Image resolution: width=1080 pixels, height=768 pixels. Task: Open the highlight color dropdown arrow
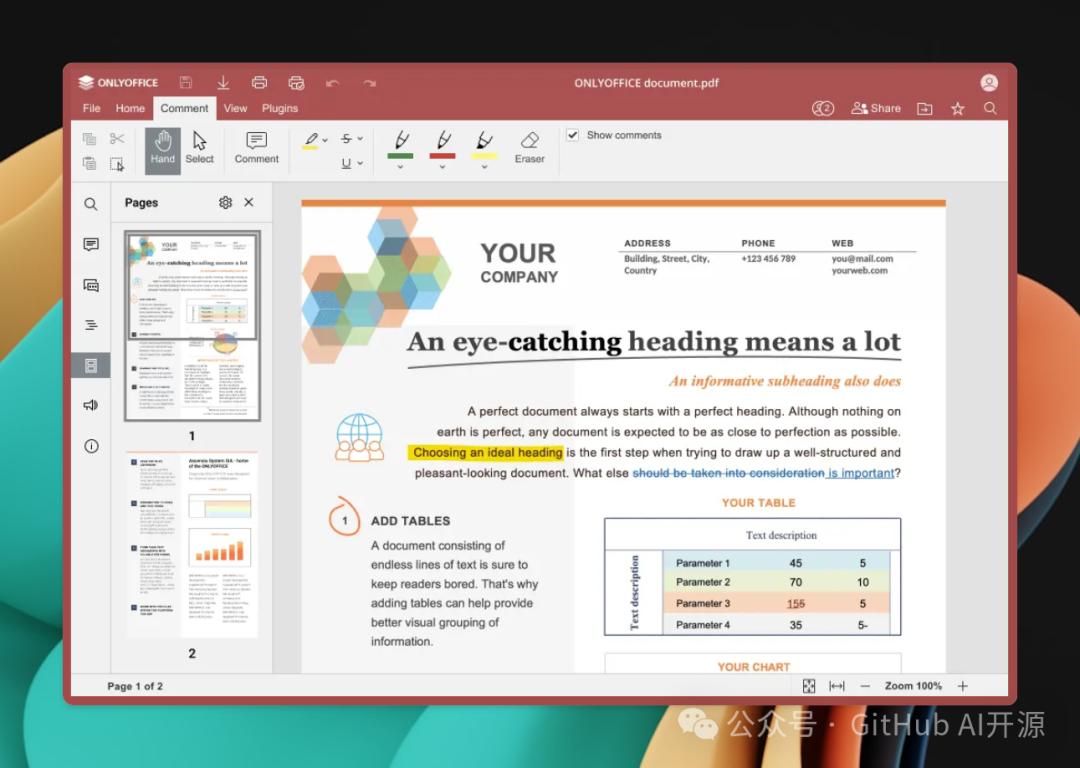pos(325,140)
